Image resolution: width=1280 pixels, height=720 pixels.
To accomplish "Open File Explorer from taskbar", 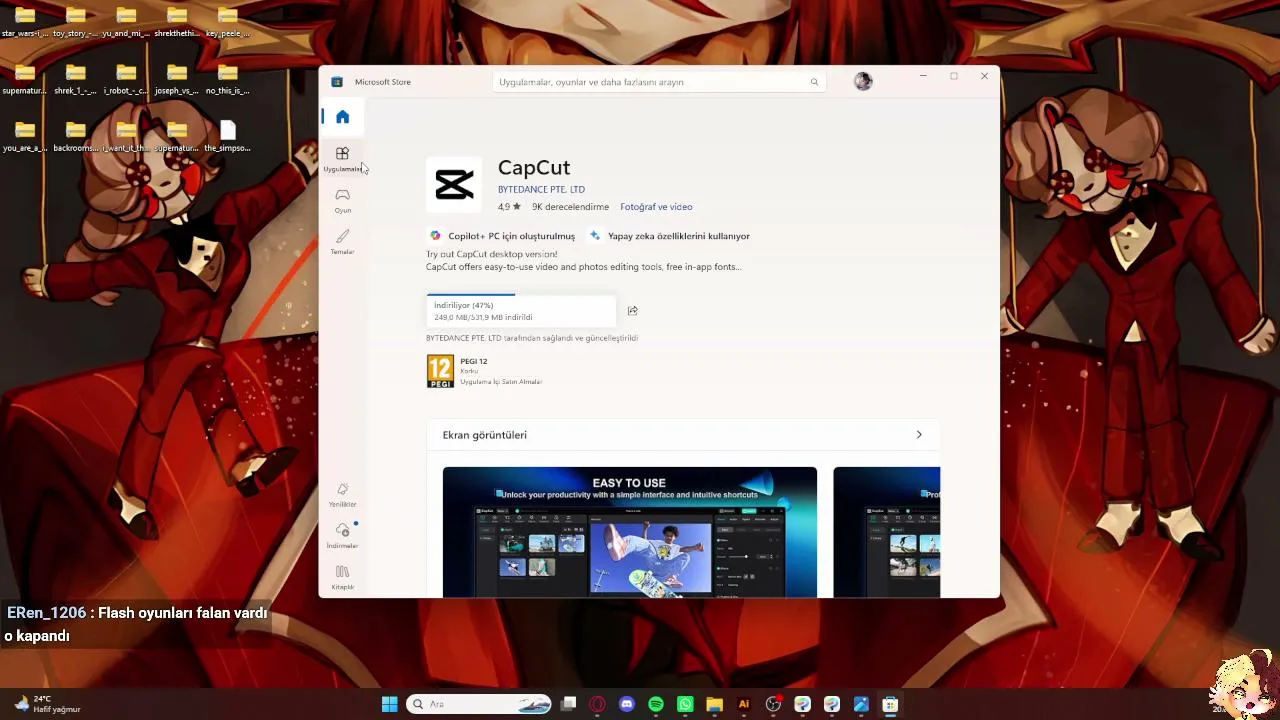I will coord(714,704).
